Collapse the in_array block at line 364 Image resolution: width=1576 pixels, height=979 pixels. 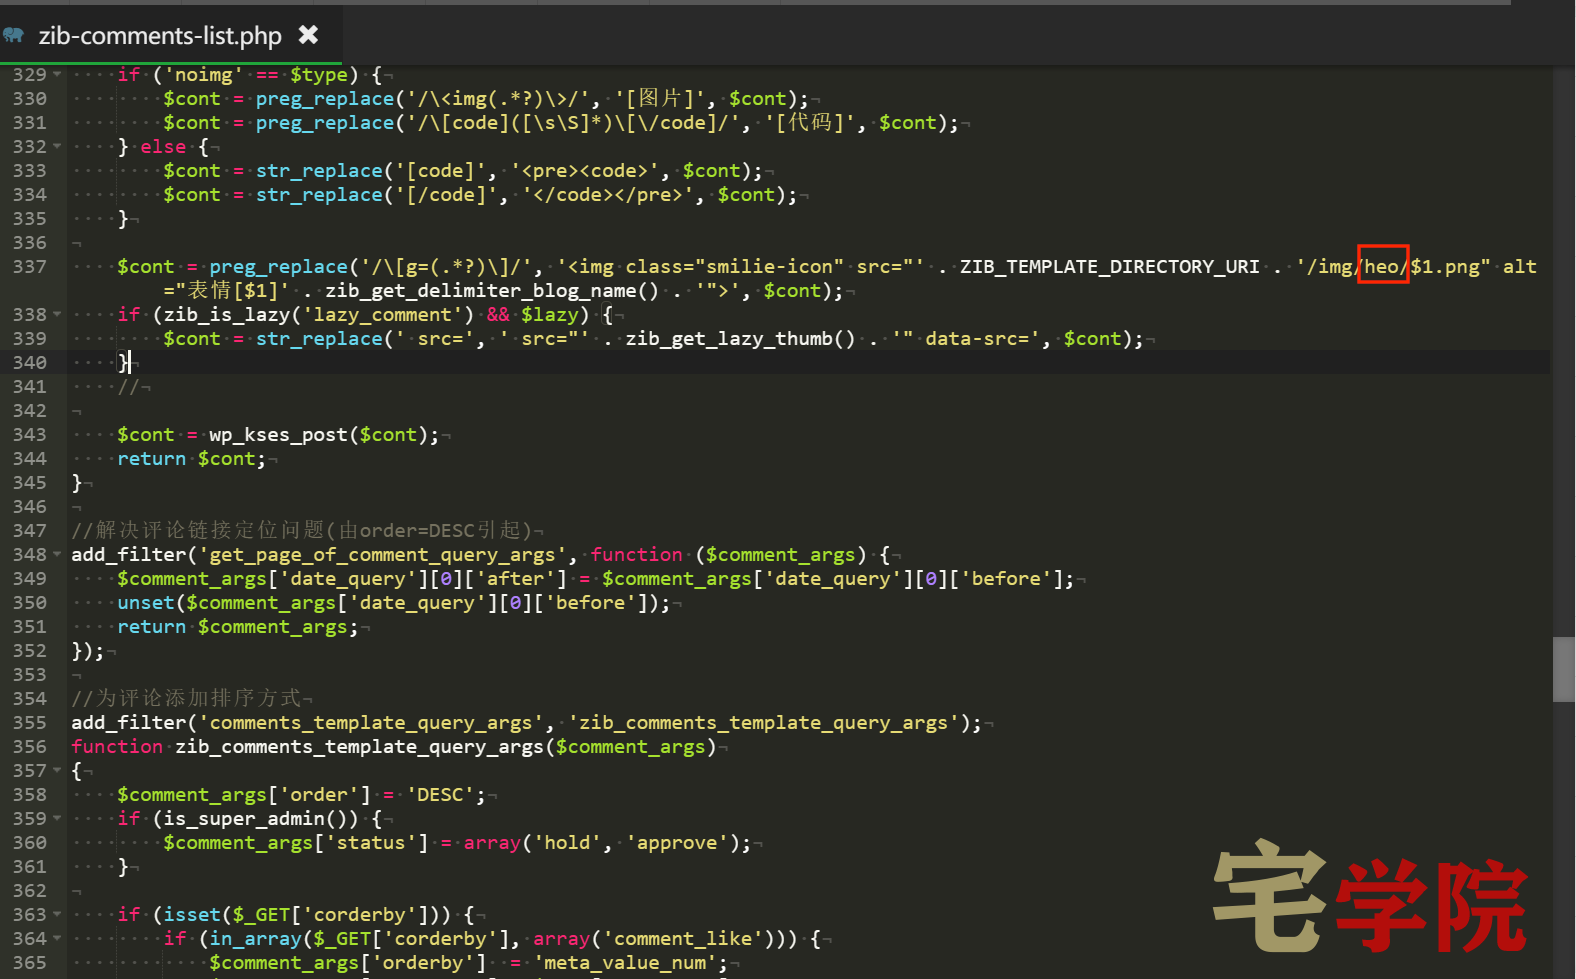(x=57, y=939)
